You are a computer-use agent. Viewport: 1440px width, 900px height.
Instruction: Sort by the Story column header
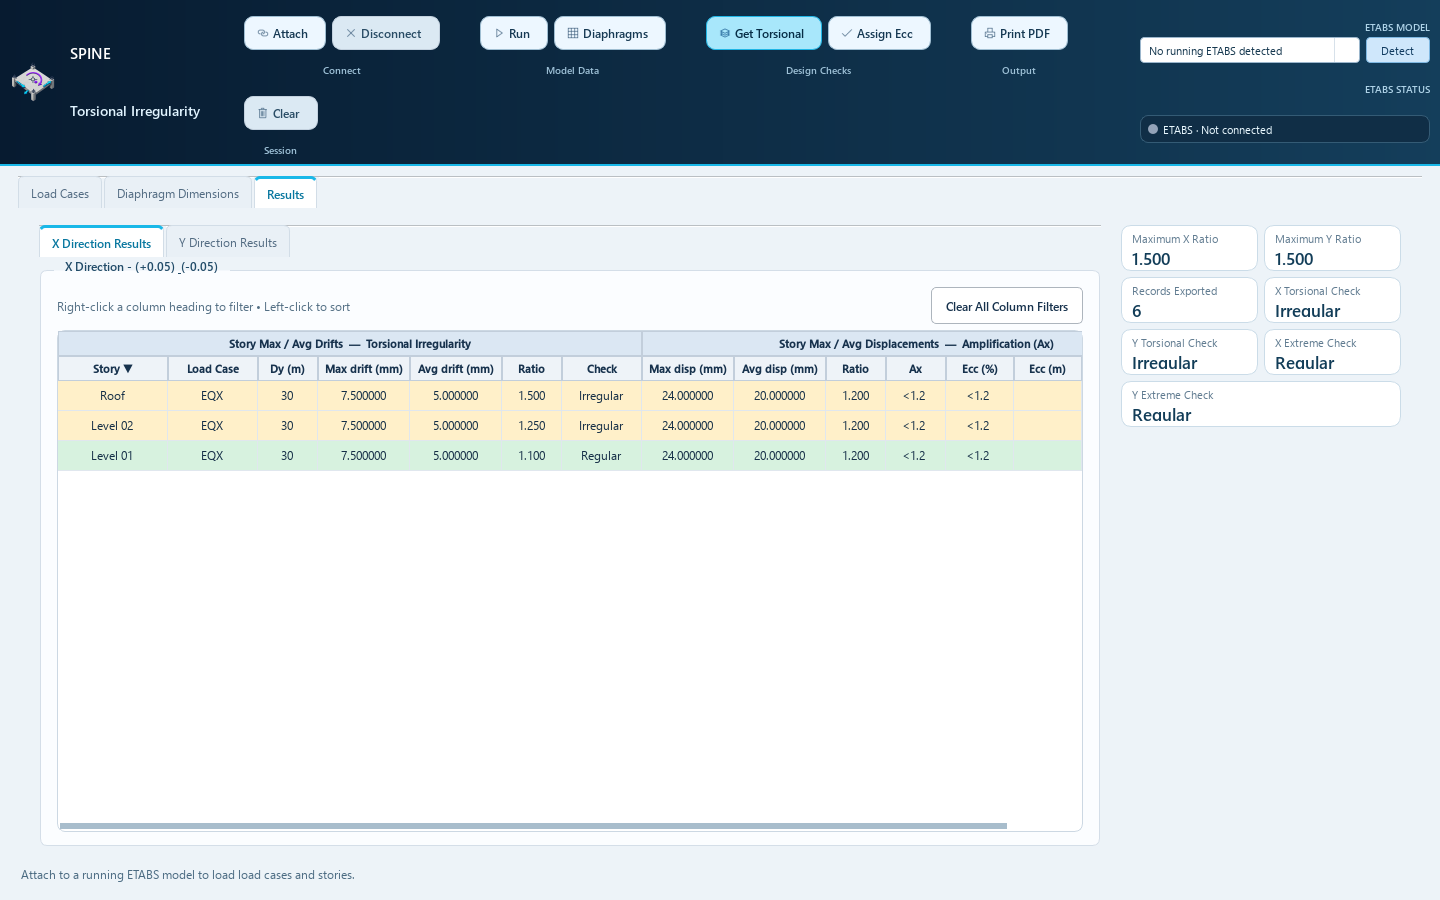tap(113, 368)
